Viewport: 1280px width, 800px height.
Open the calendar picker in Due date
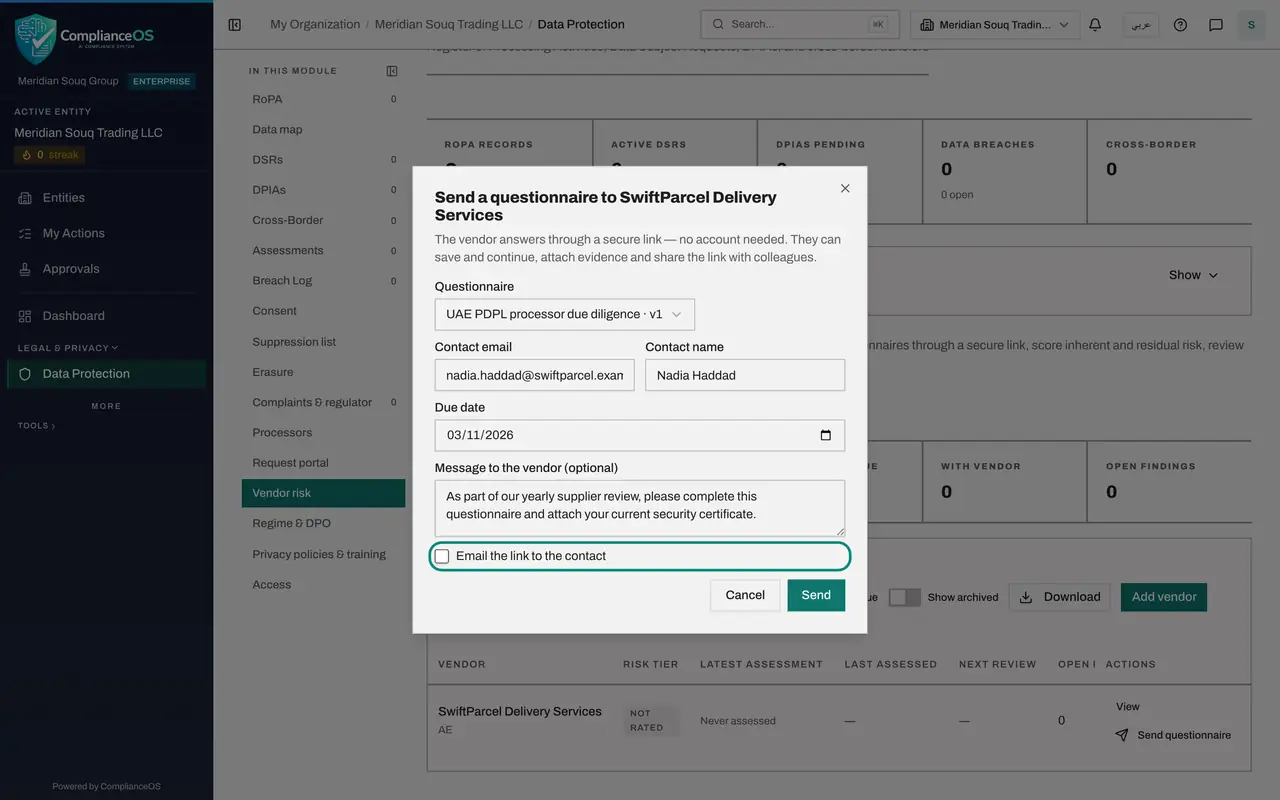pyautogui.click(x=825, y=435)
